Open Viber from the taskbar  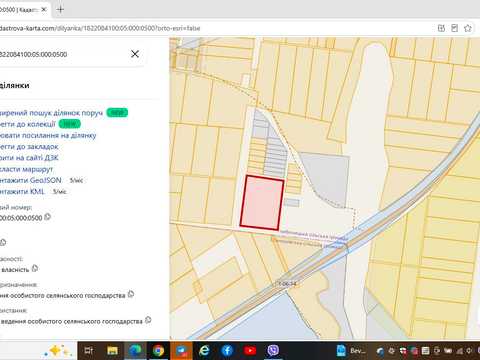point(273,350)
